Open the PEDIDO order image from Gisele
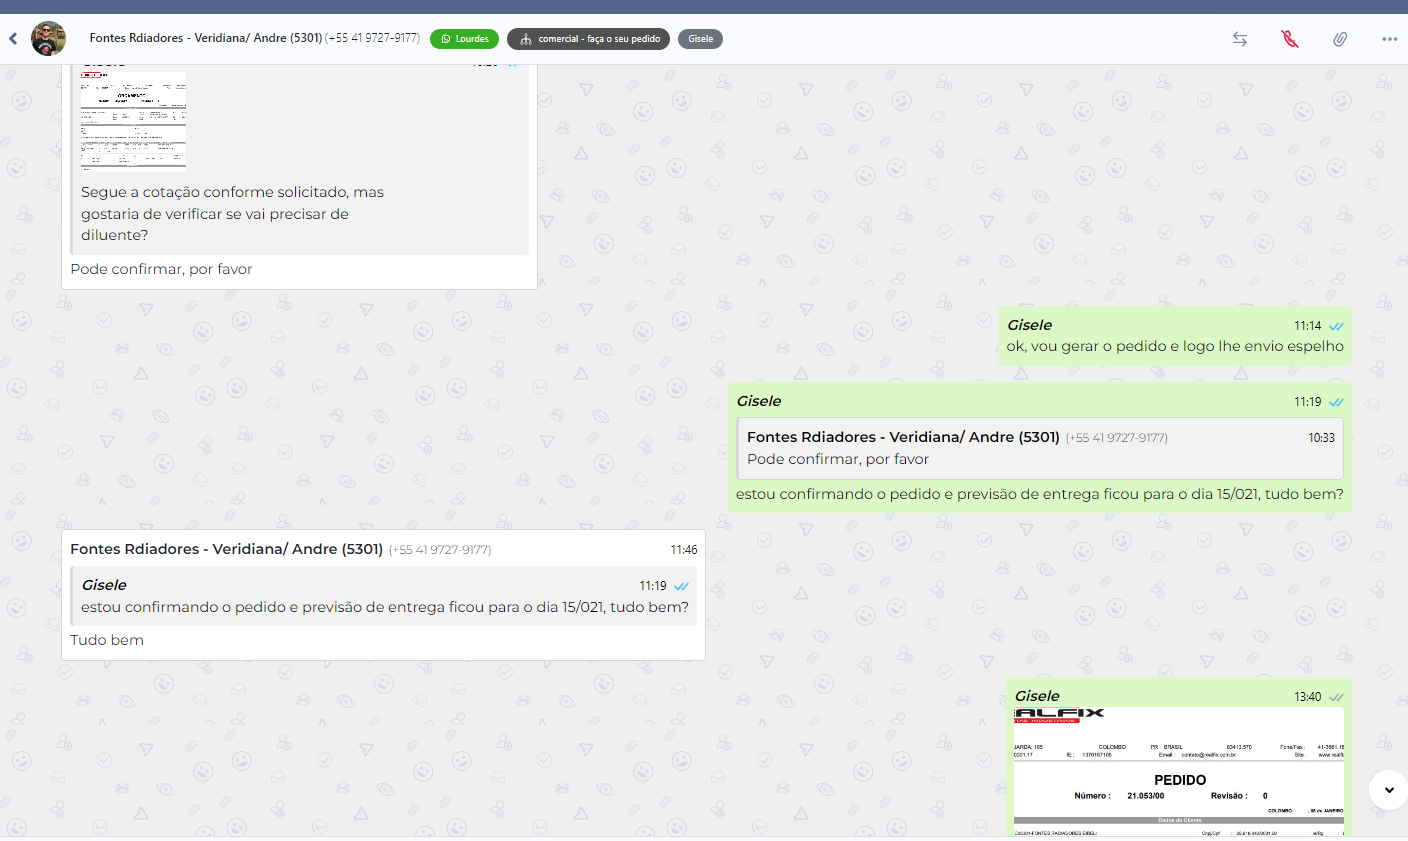The width and height of the screenshot is (1408, 841). click(1179, 771)
